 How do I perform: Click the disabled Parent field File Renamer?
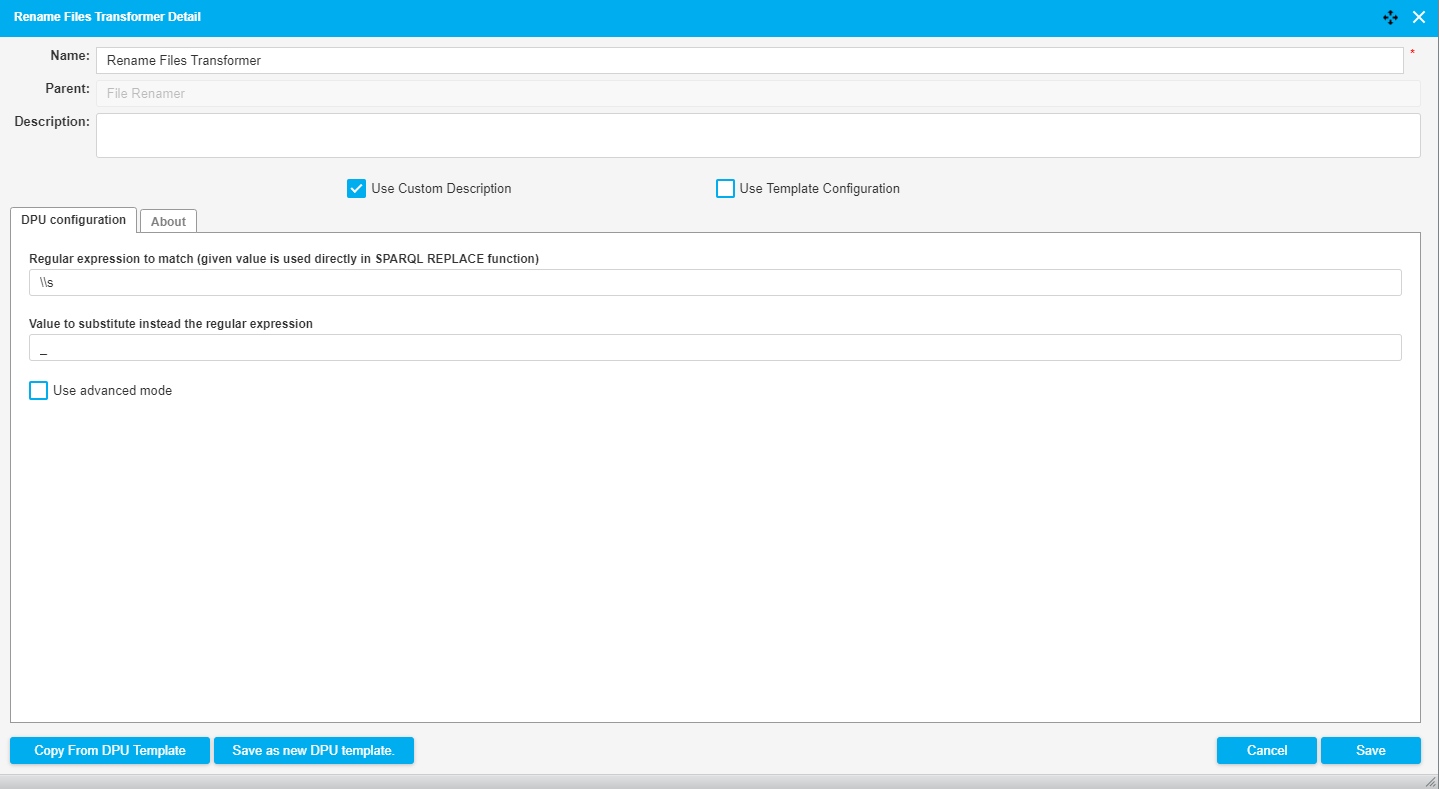tap(757, 93)
